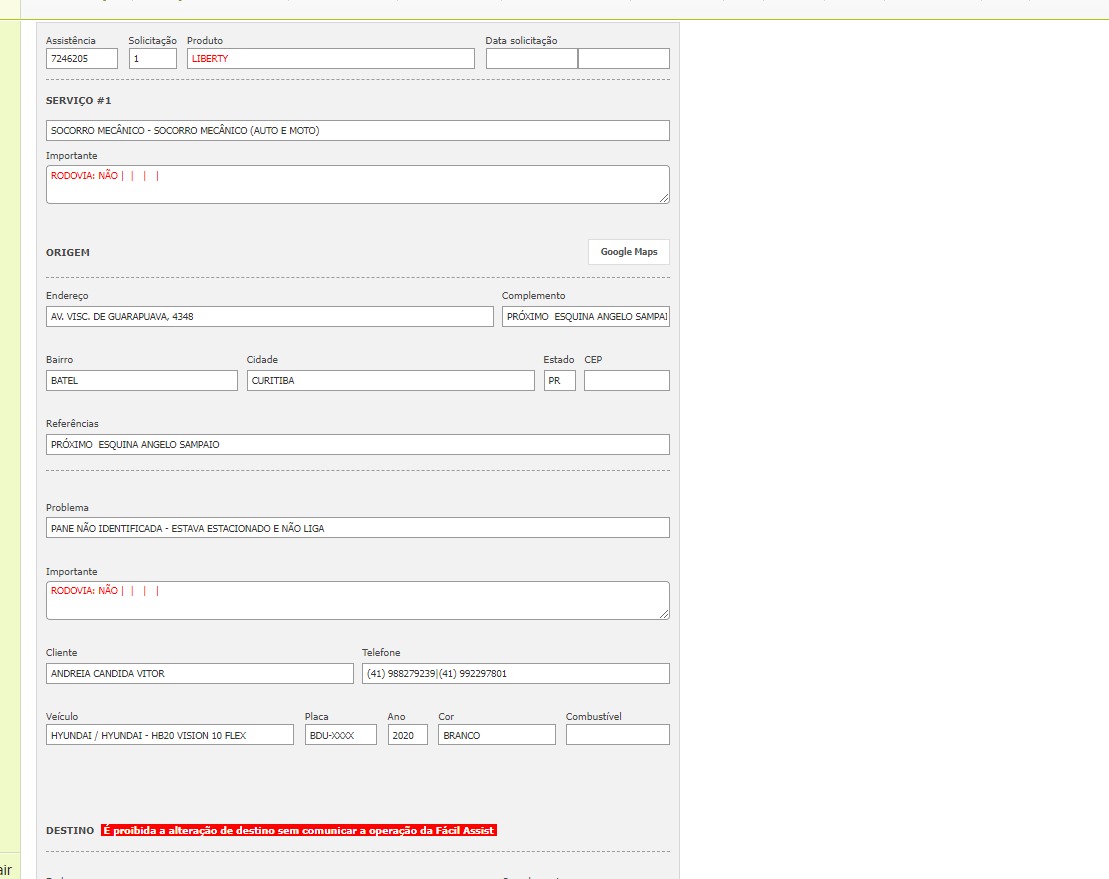Click the Cidade field showing CURITIBA

click(390, 381)
